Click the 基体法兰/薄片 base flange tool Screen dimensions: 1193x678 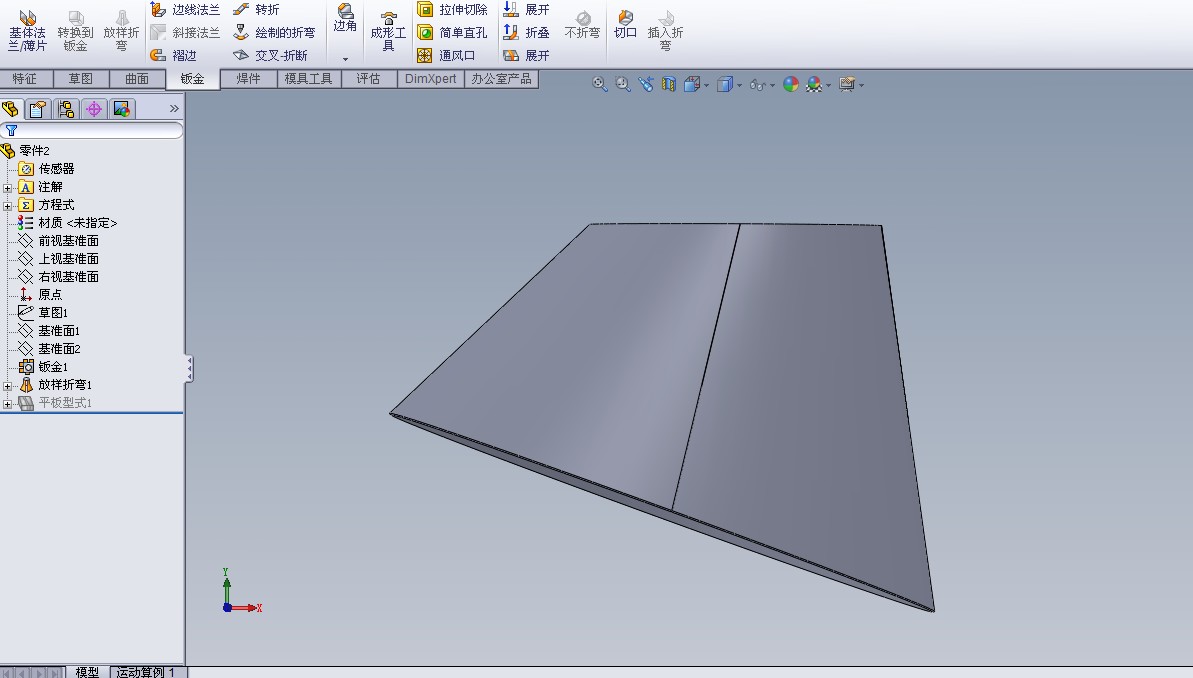[x=27, y=30]
